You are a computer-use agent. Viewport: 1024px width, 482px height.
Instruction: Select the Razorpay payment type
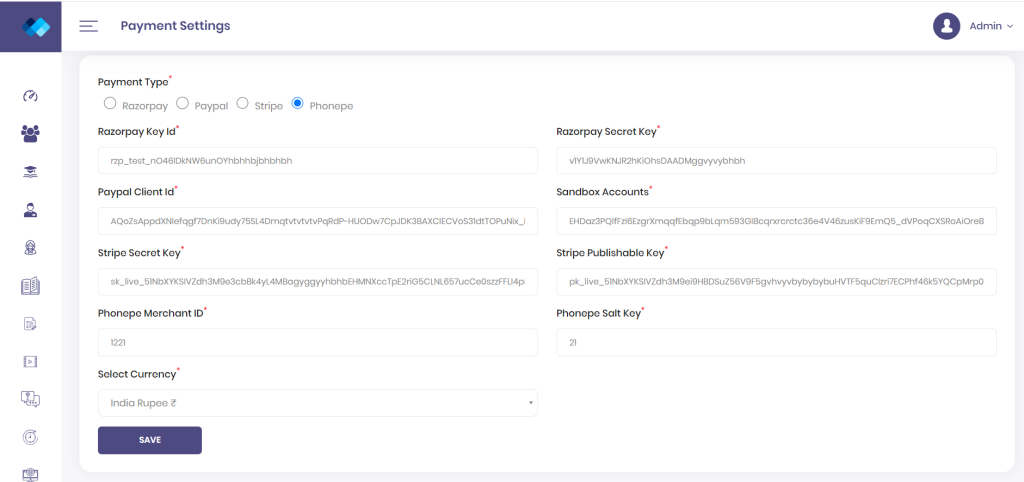point(110,103)
